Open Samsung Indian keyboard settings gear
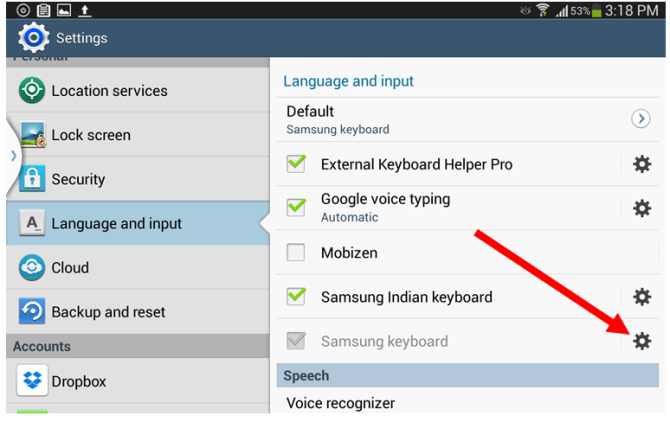Screen dimensions: 670x422 click(x=641, y=297)
